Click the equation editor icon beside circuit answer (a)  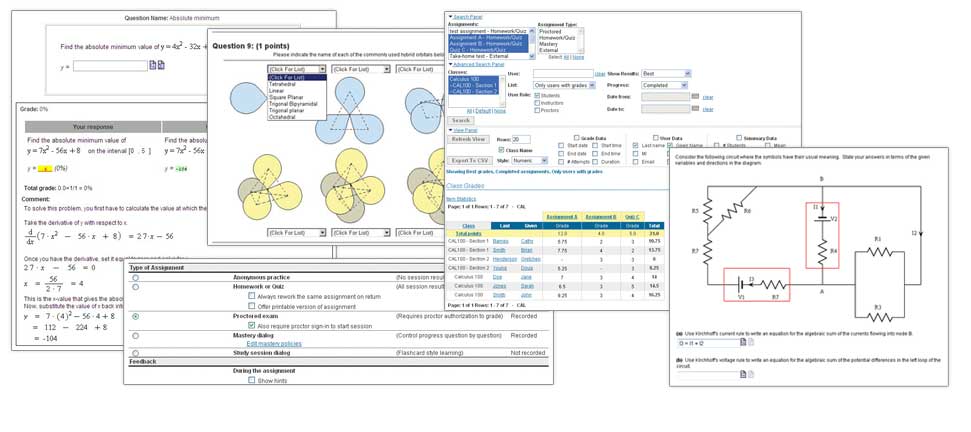[743, 342]
